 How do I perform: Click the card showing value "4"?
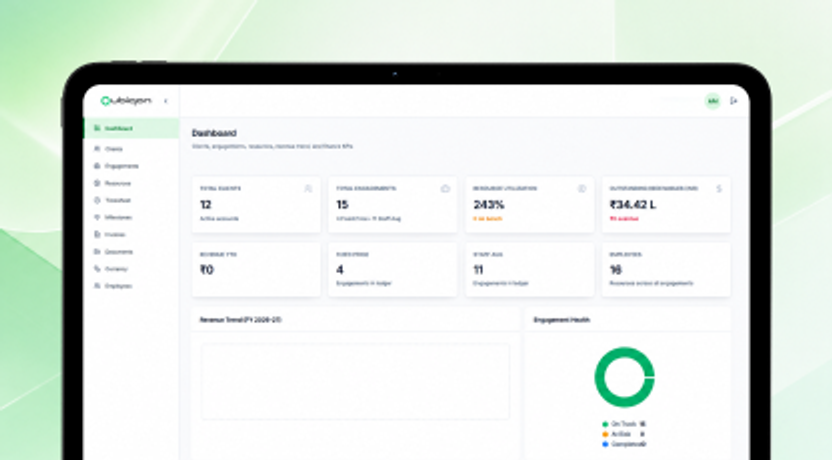click(393, 270)
